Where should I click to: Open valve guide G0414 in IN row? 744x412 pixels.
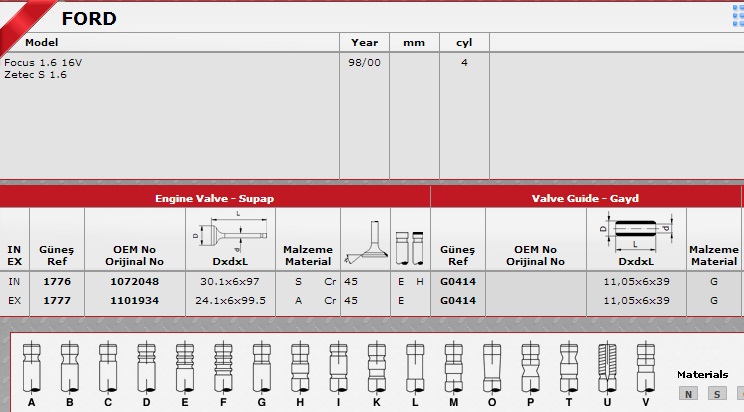click(457, 281)
